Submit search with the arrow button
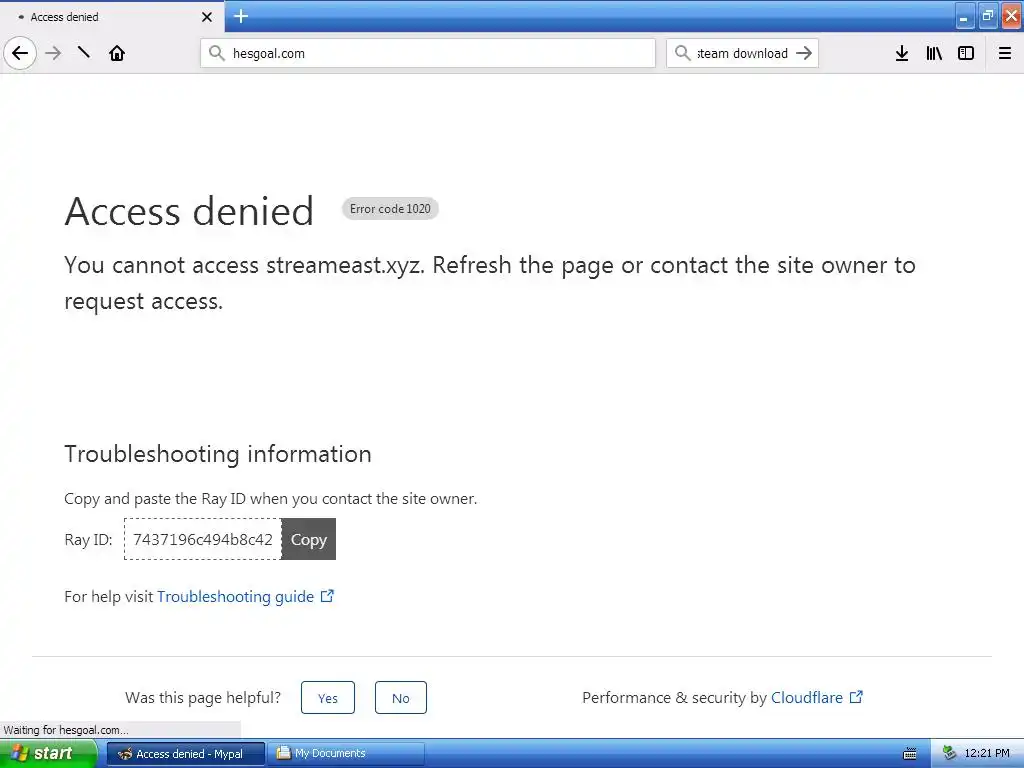1024x768 pixels. coord(805,53)
